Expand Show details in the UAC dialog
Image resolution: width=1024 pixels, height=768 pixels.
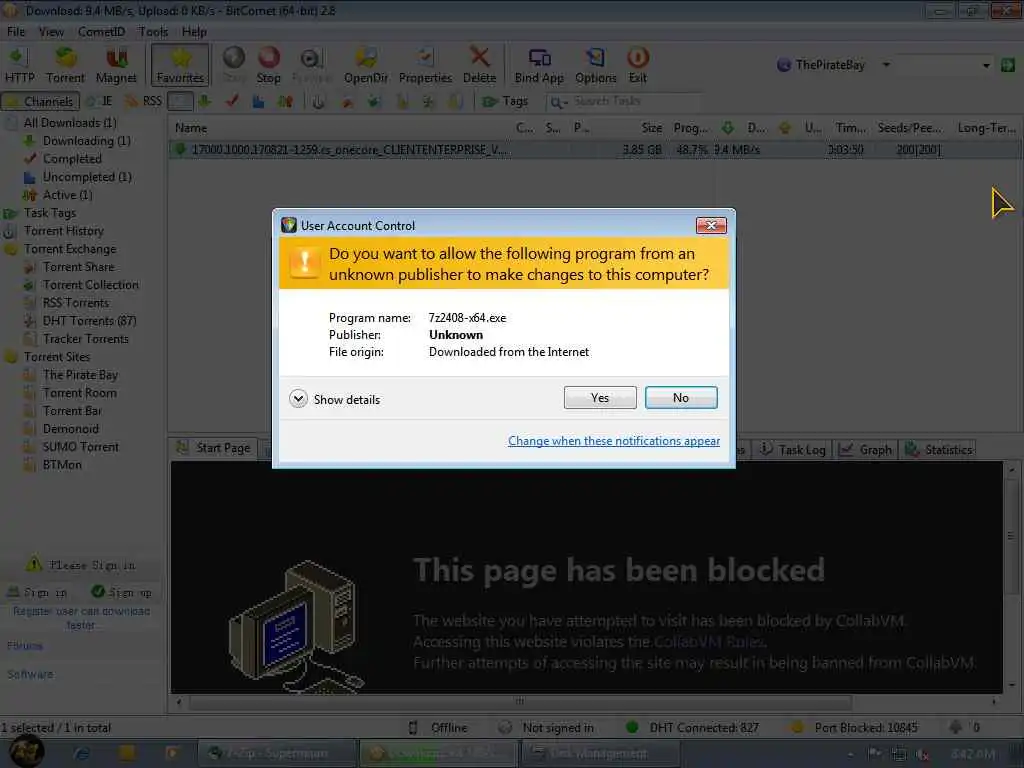(x=334, y=399)
